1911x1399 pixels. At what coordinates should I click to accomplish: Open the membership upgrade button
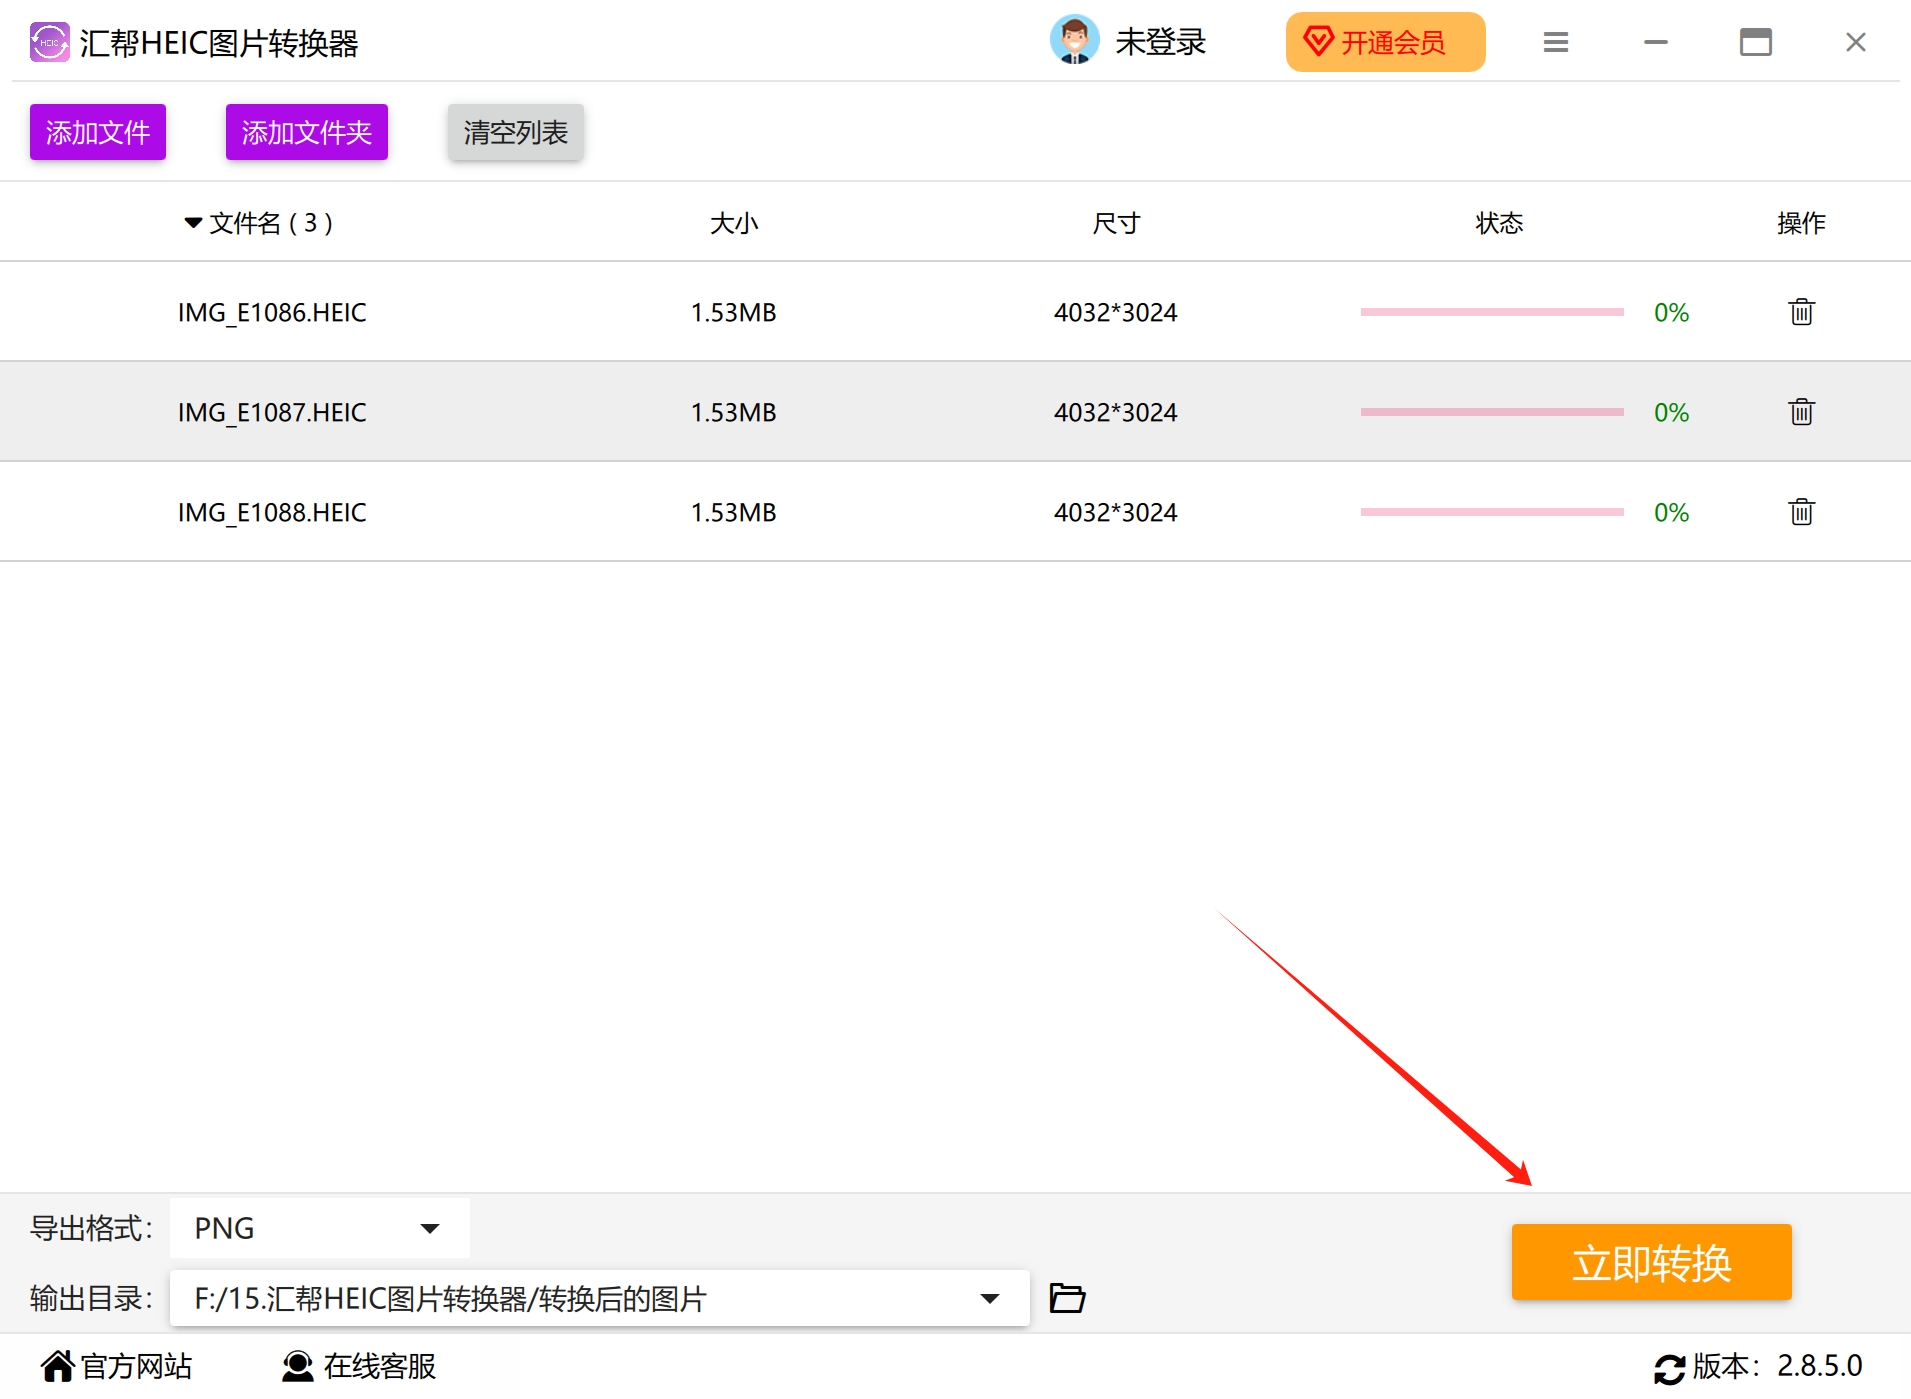[1385, 42]
